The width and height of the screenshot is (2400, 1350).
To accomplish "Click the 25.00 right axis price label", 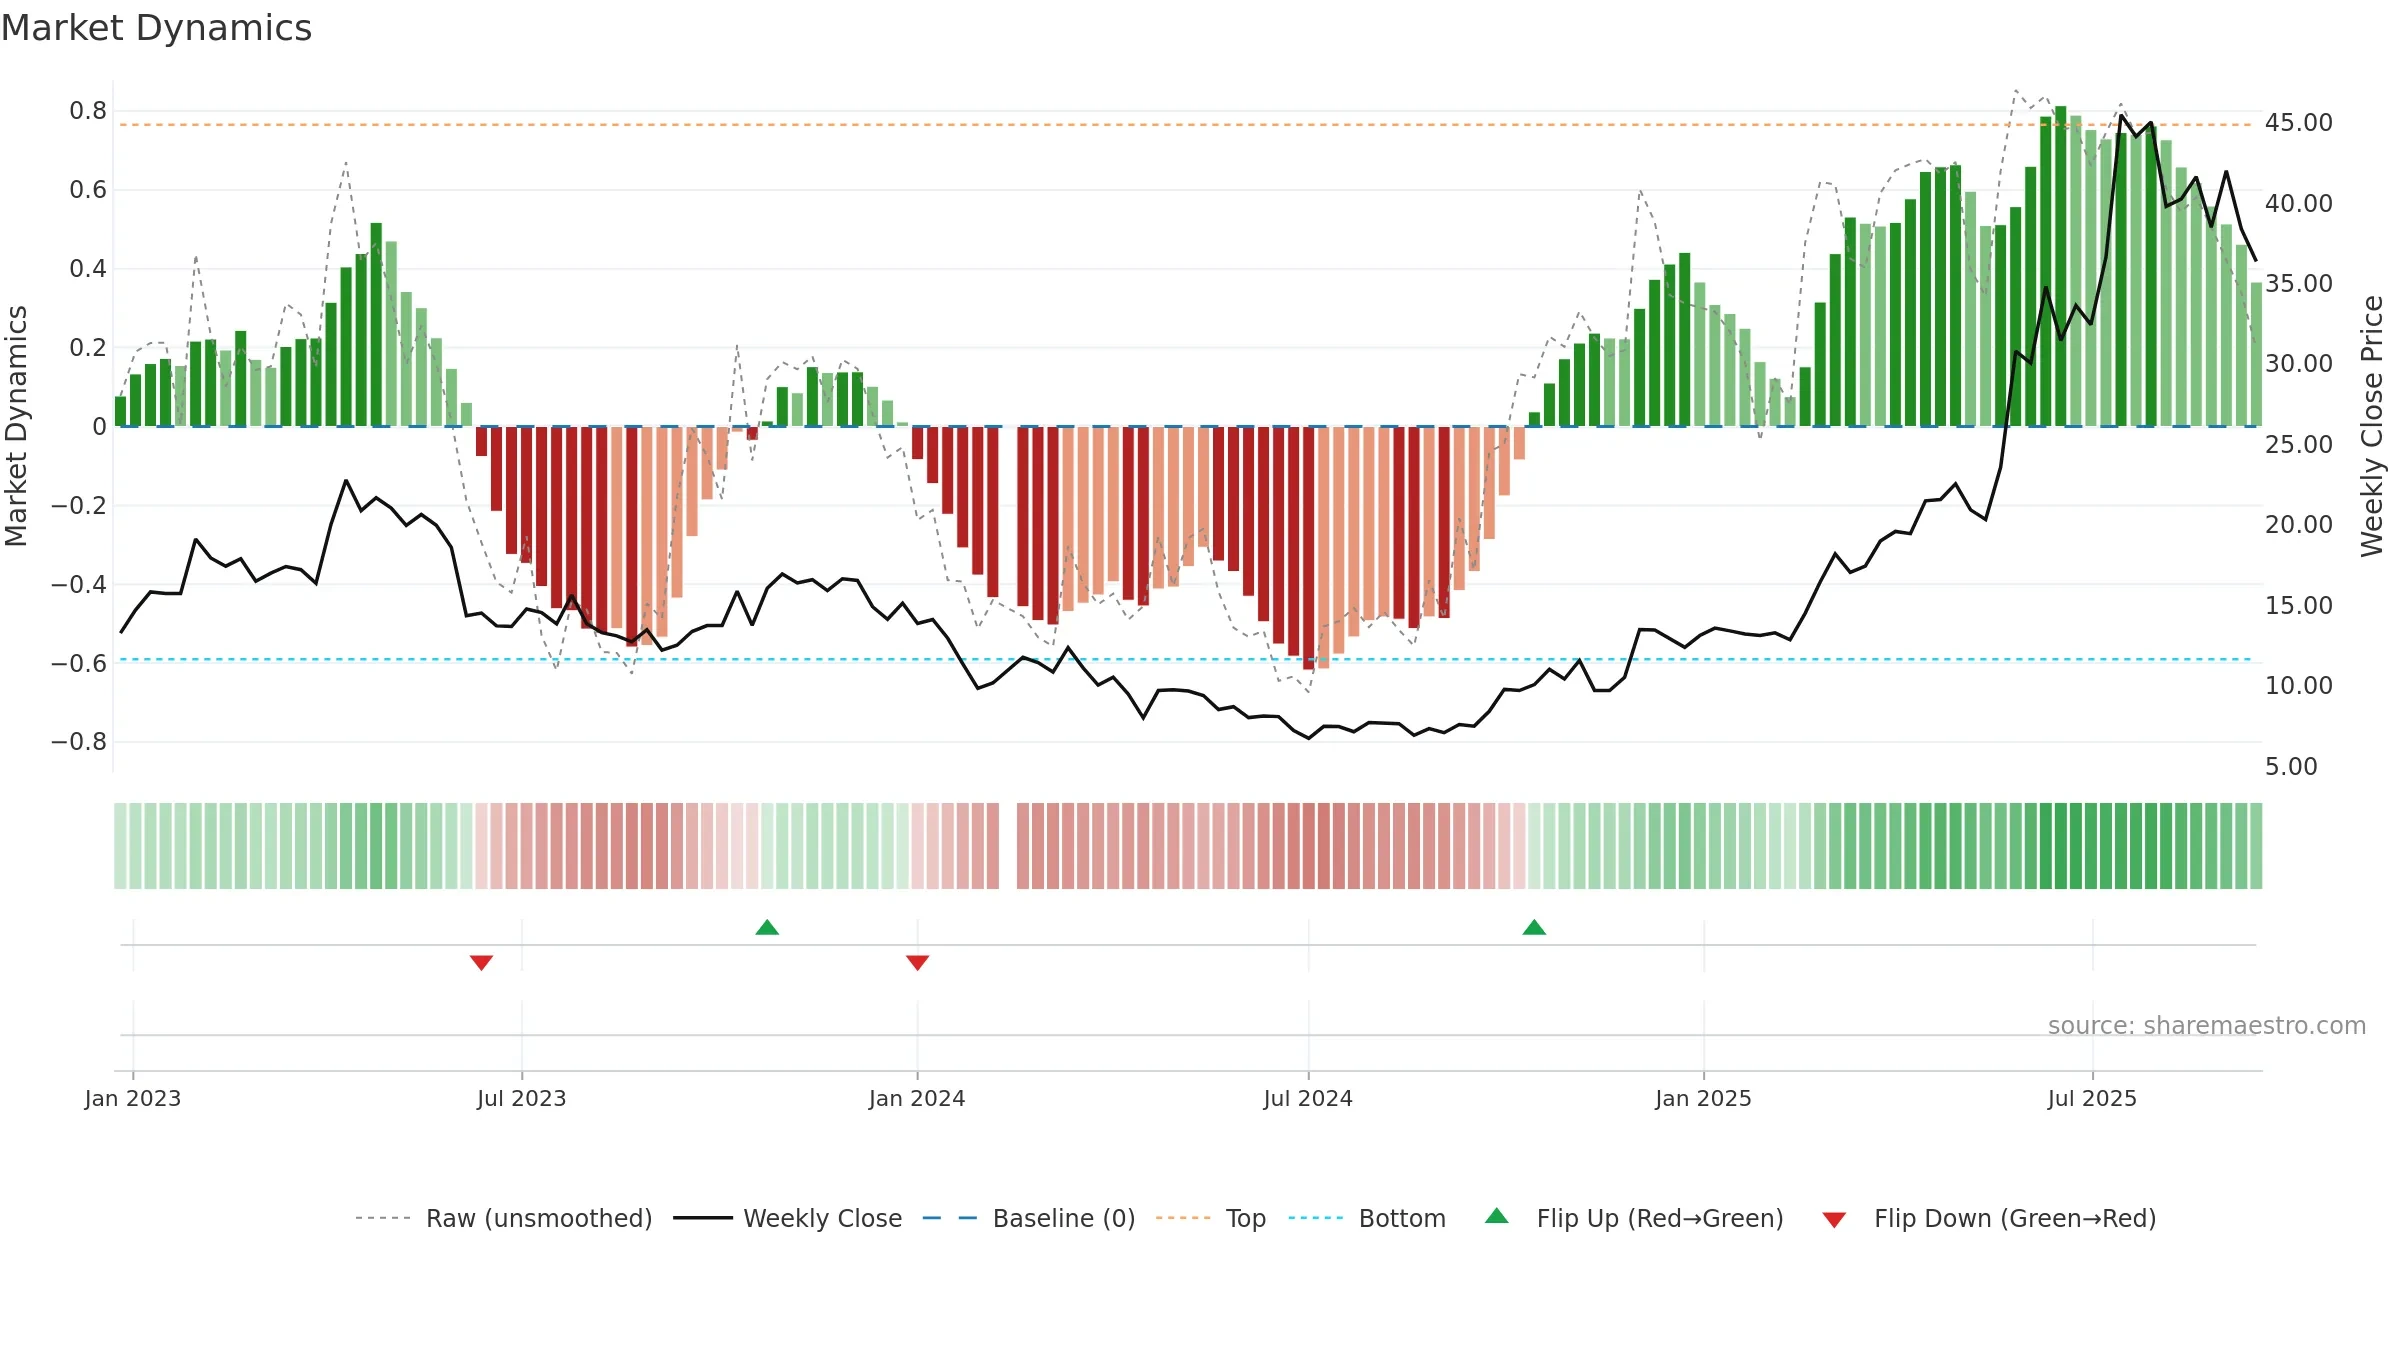I will click(2298, 445).
